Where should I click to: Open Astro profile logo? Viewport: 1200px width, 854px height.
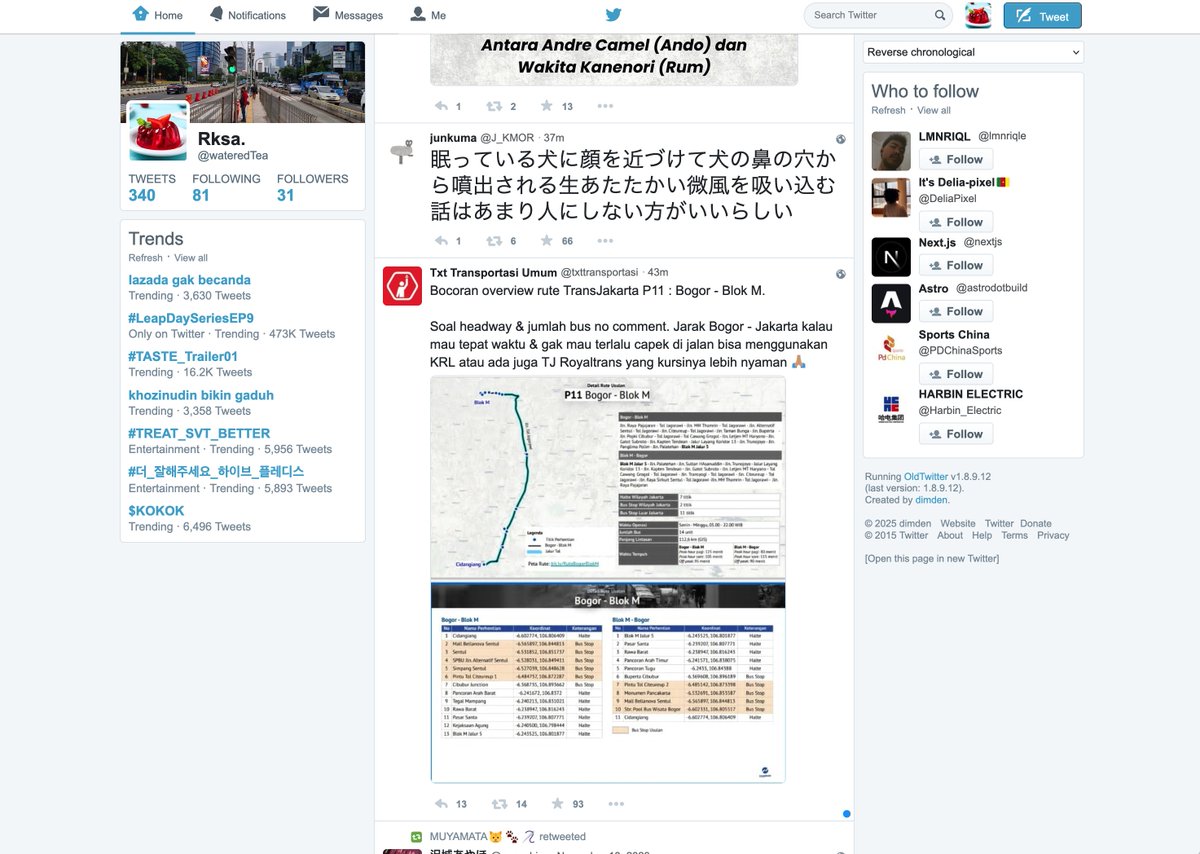point(891,303)
